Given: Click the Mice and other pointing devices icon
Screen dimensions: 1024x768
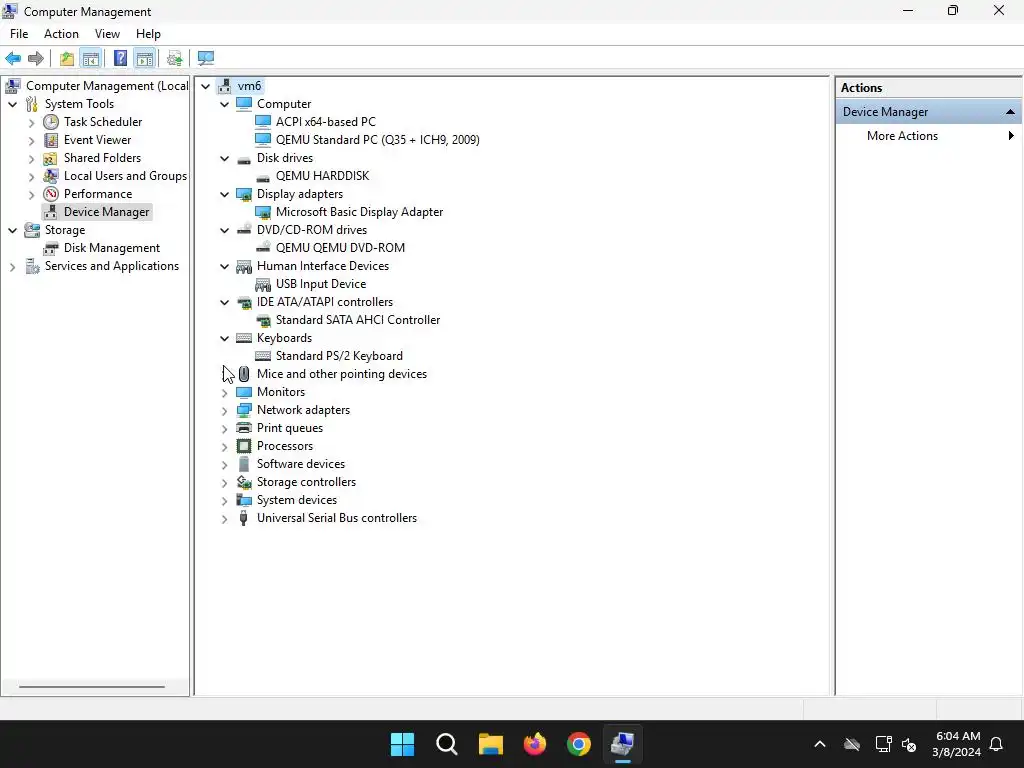Looking at the screenshot, I should [x=244, y=374].
